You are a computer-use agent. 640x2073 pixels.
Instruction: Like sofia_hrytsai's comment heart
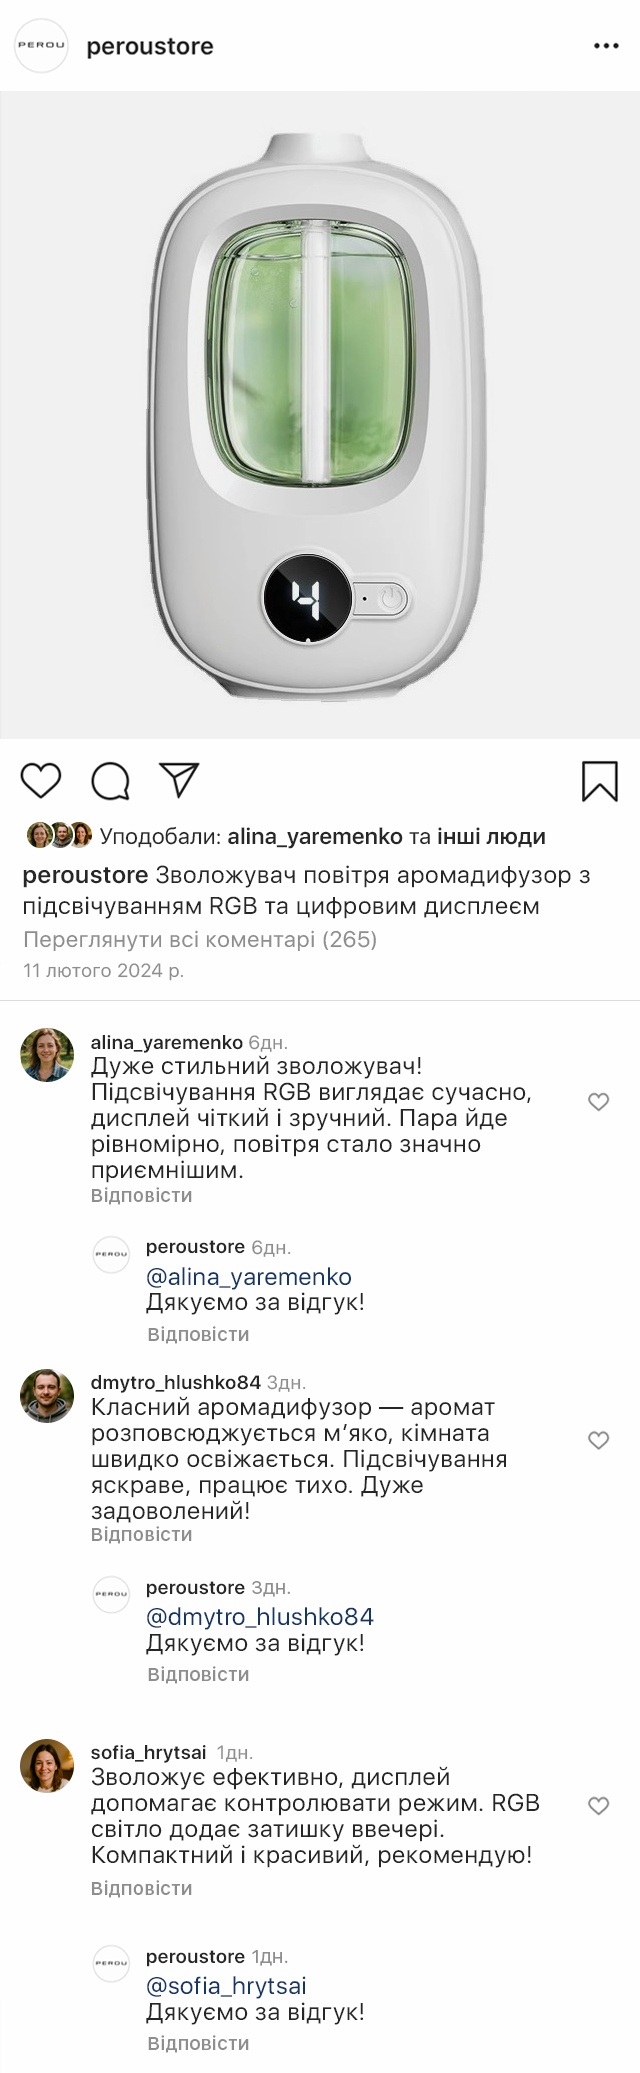[598, 1805]
